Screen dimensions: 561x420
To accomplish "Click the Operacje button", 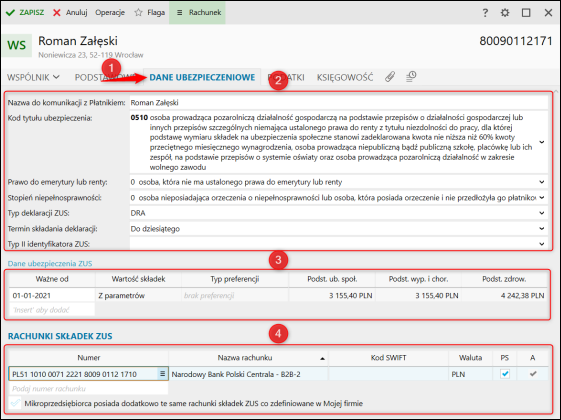I will point(110,13).
